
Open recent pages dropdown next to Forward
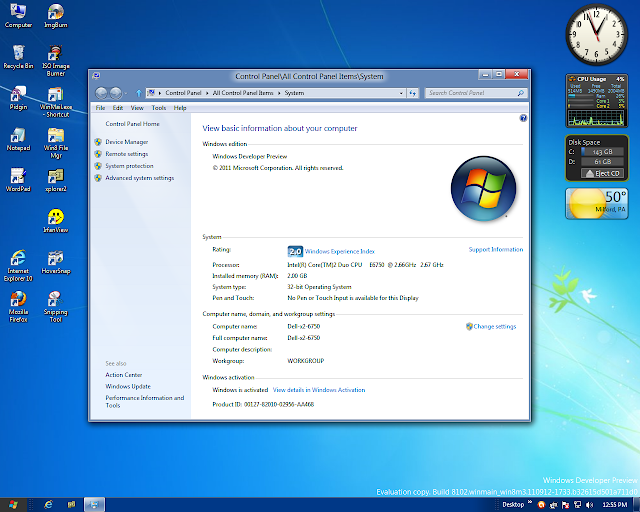click(126, 93)
